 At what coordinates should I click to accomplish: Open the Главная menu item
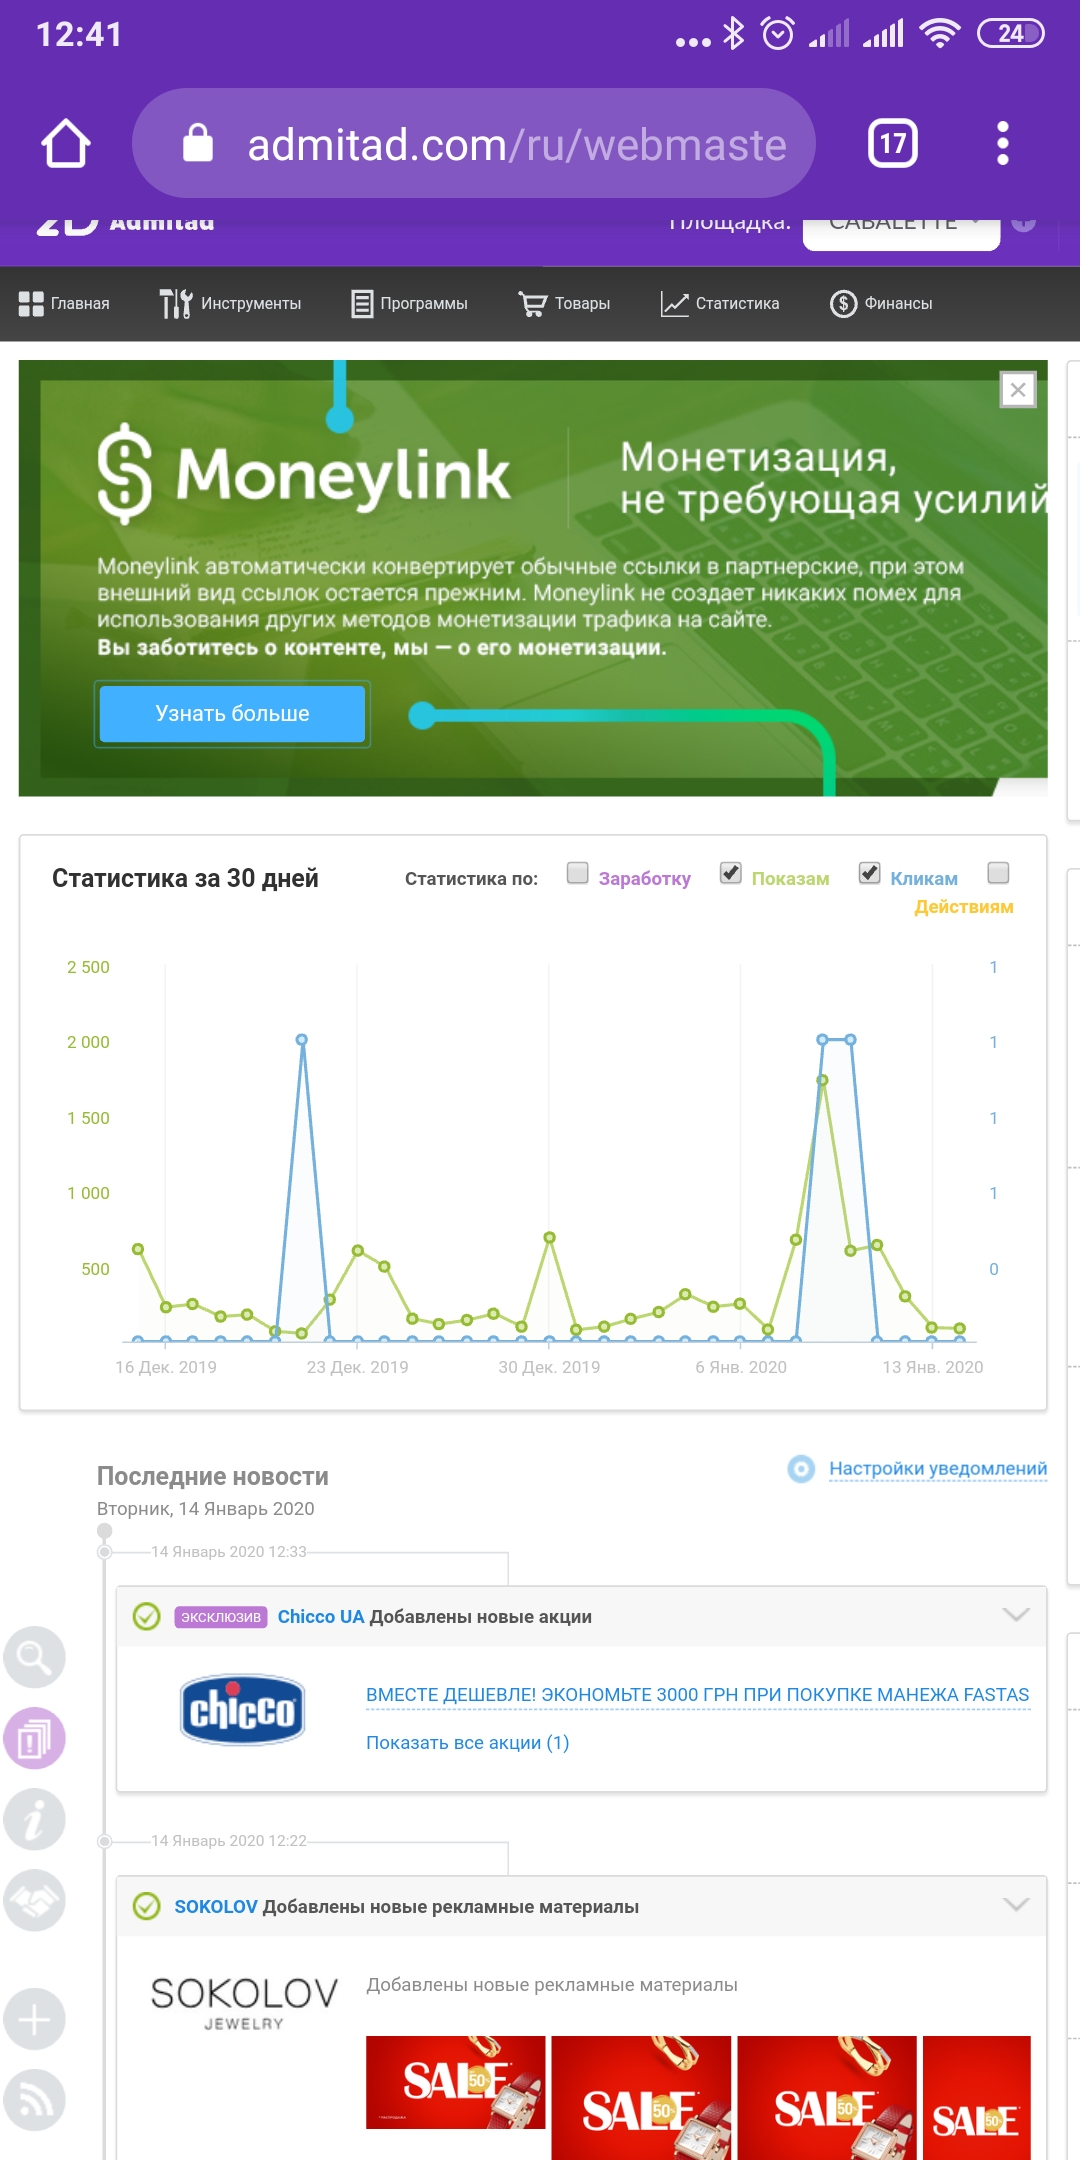pos(64,304)
